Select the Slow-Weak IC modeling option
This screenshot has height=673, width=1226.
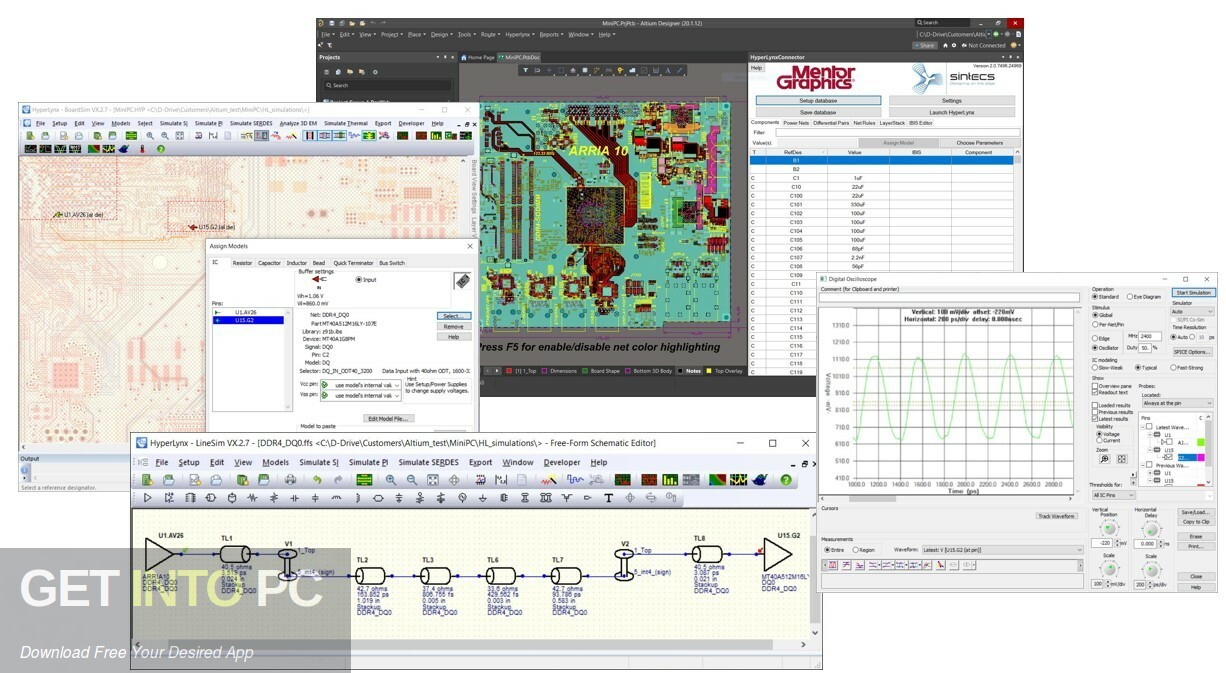(1095, 368)
